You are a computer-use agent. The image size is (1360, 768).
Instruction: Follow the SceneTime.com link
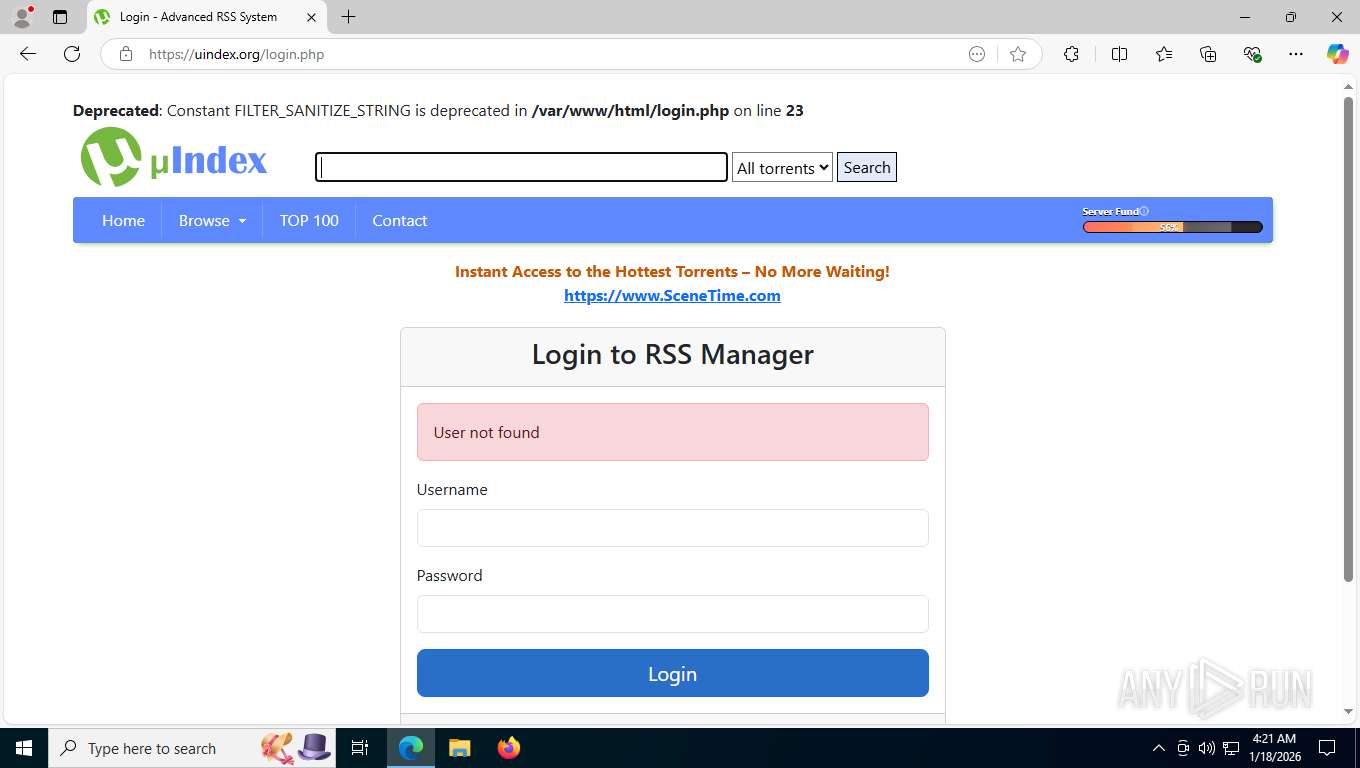672,295
